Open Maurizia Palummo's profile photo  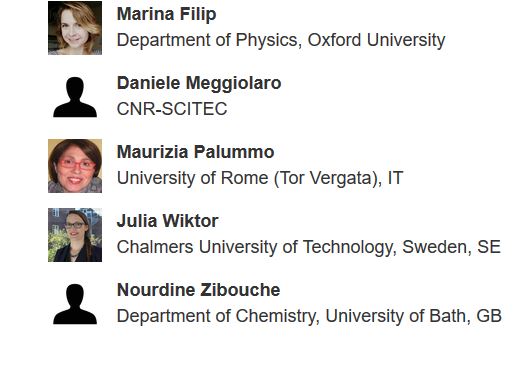(75, 166)
